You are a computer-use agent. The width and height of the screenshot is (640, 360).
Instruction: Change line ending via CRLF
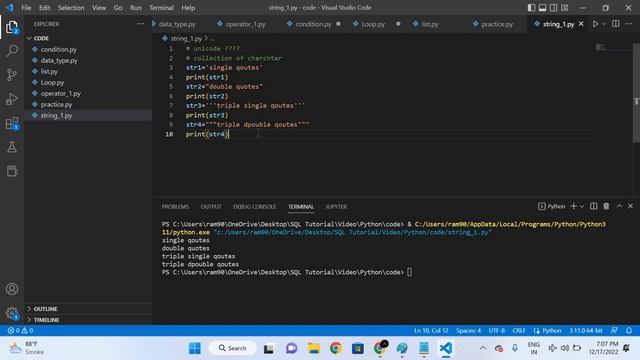(519, 330)
